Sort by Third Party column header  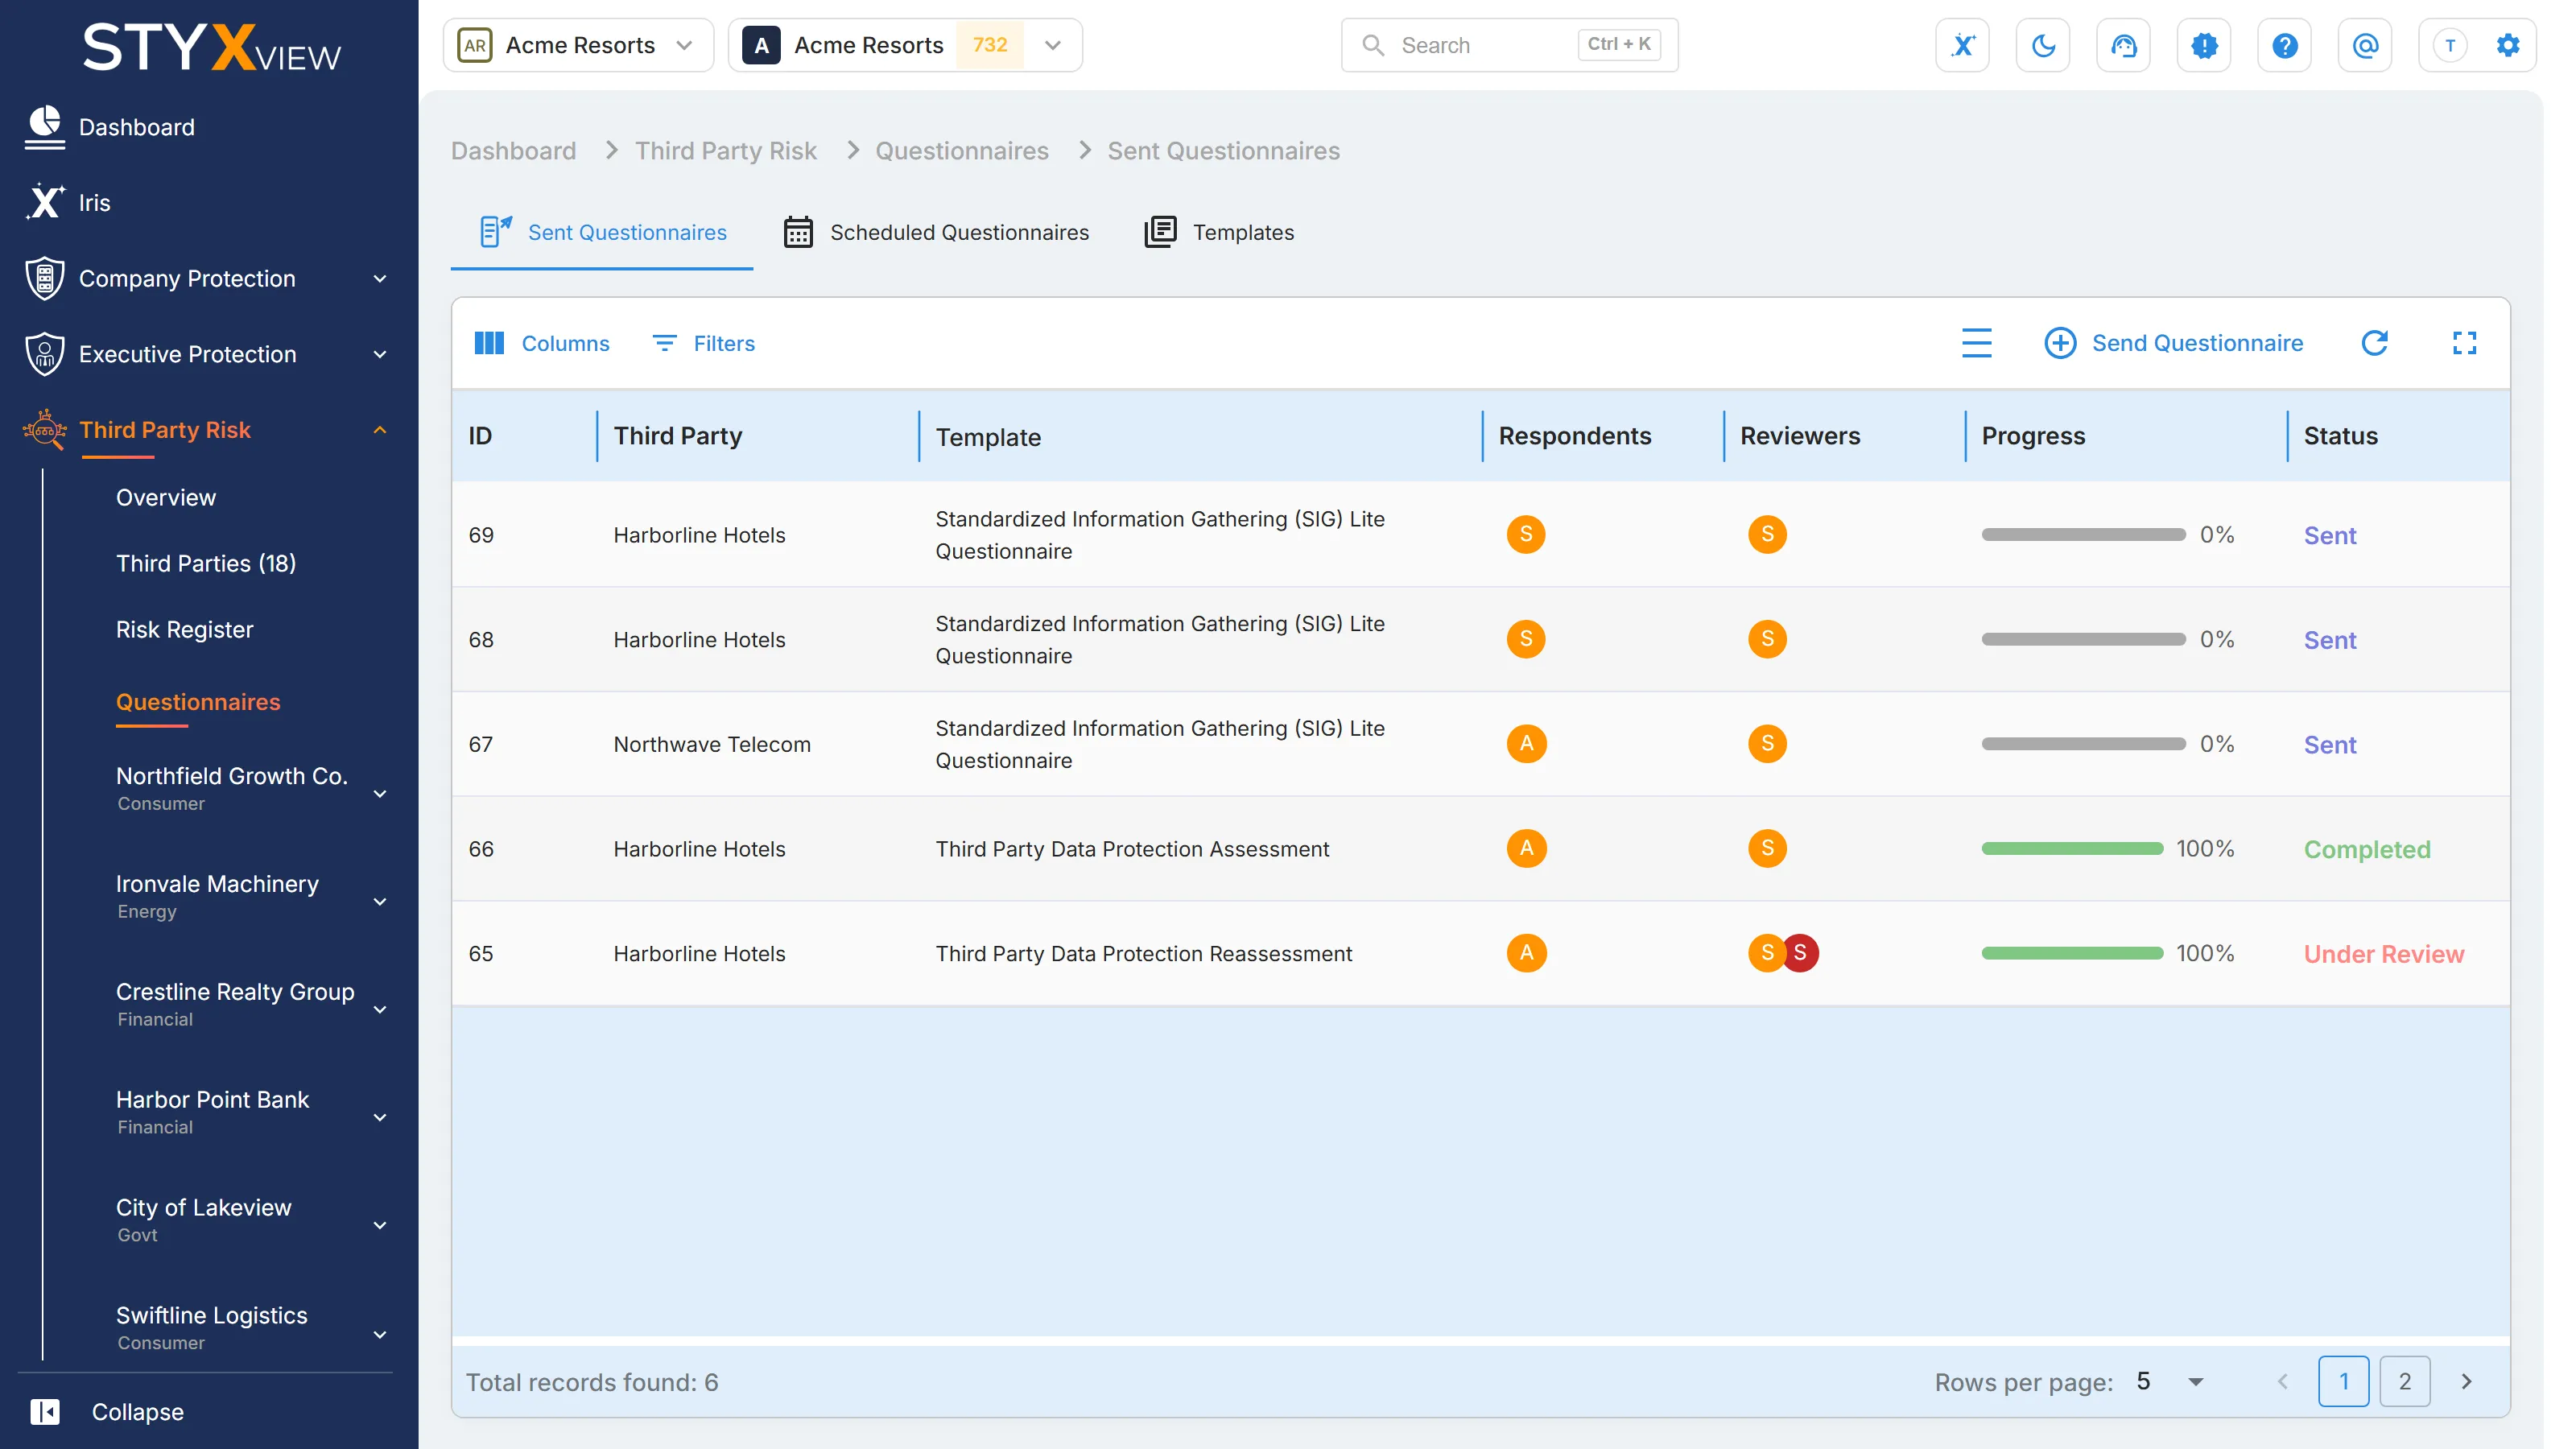point(678,436)
